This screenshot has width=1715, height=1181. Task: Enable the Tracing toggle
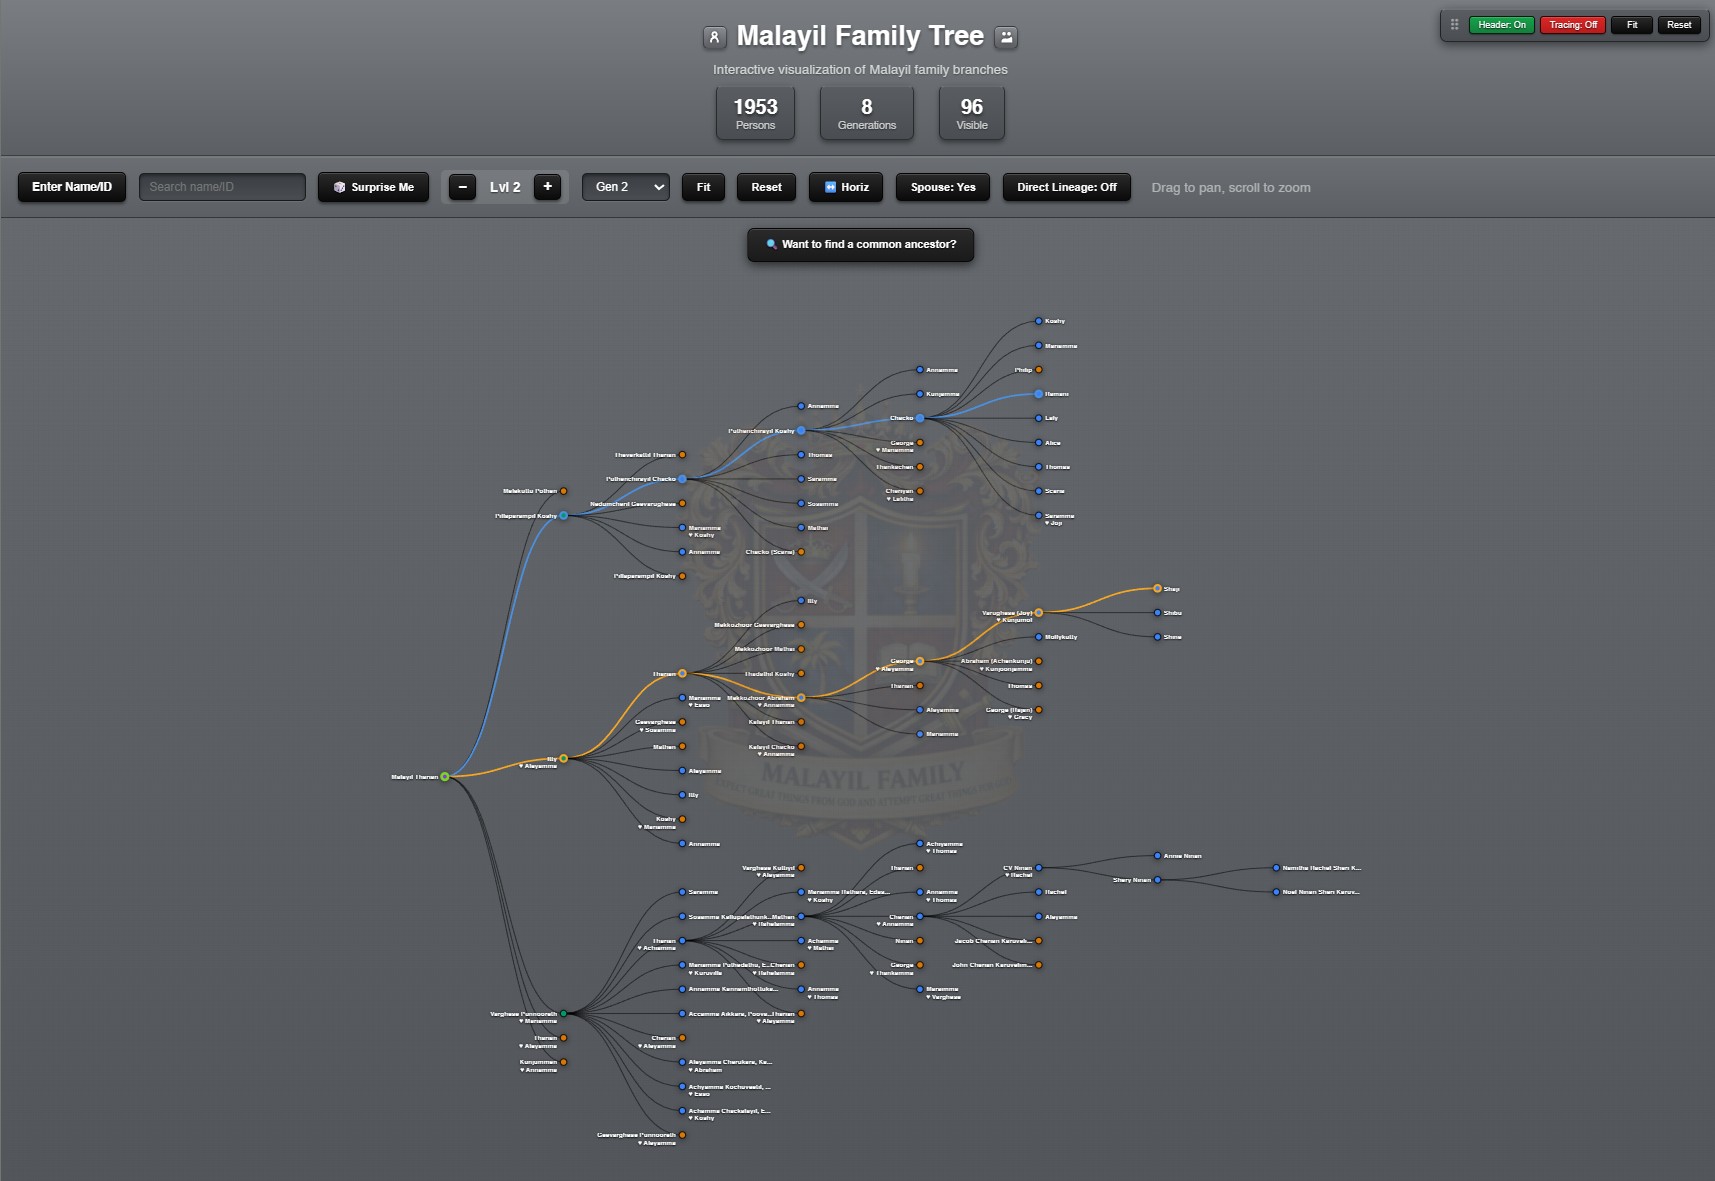(1572, 24)
